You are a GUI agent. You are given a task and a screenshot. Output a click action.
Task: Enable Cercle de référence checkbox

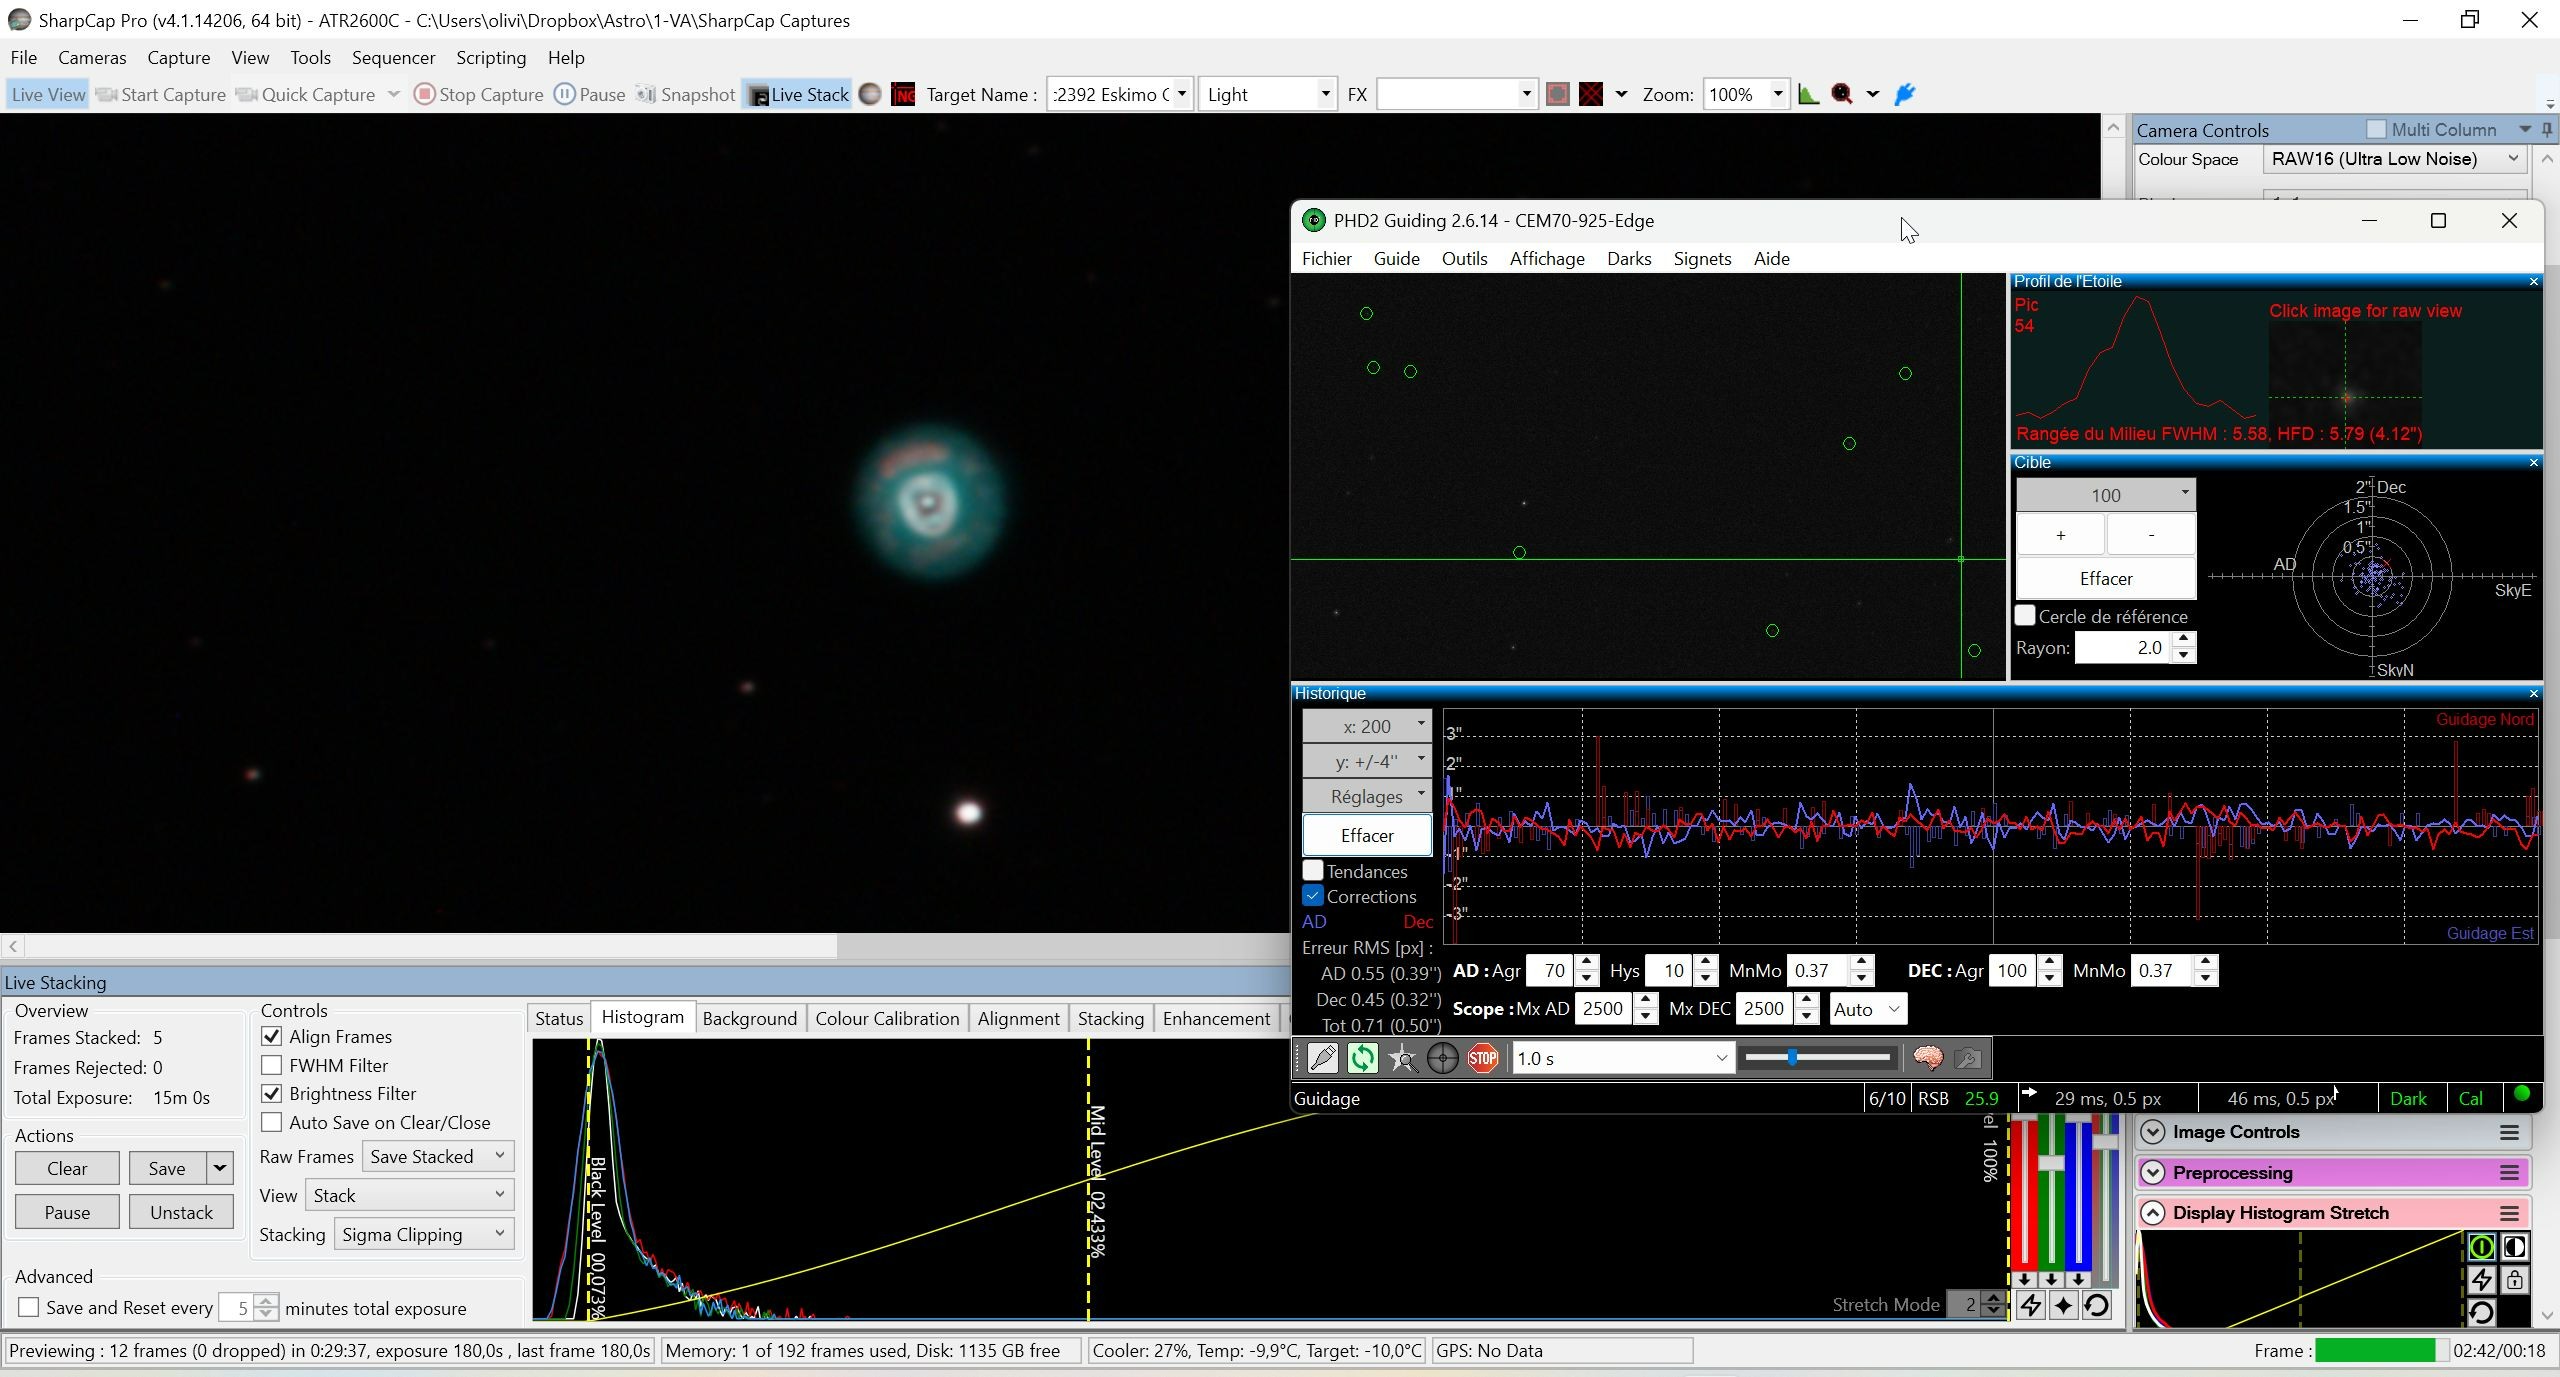tap(2025, 616)
